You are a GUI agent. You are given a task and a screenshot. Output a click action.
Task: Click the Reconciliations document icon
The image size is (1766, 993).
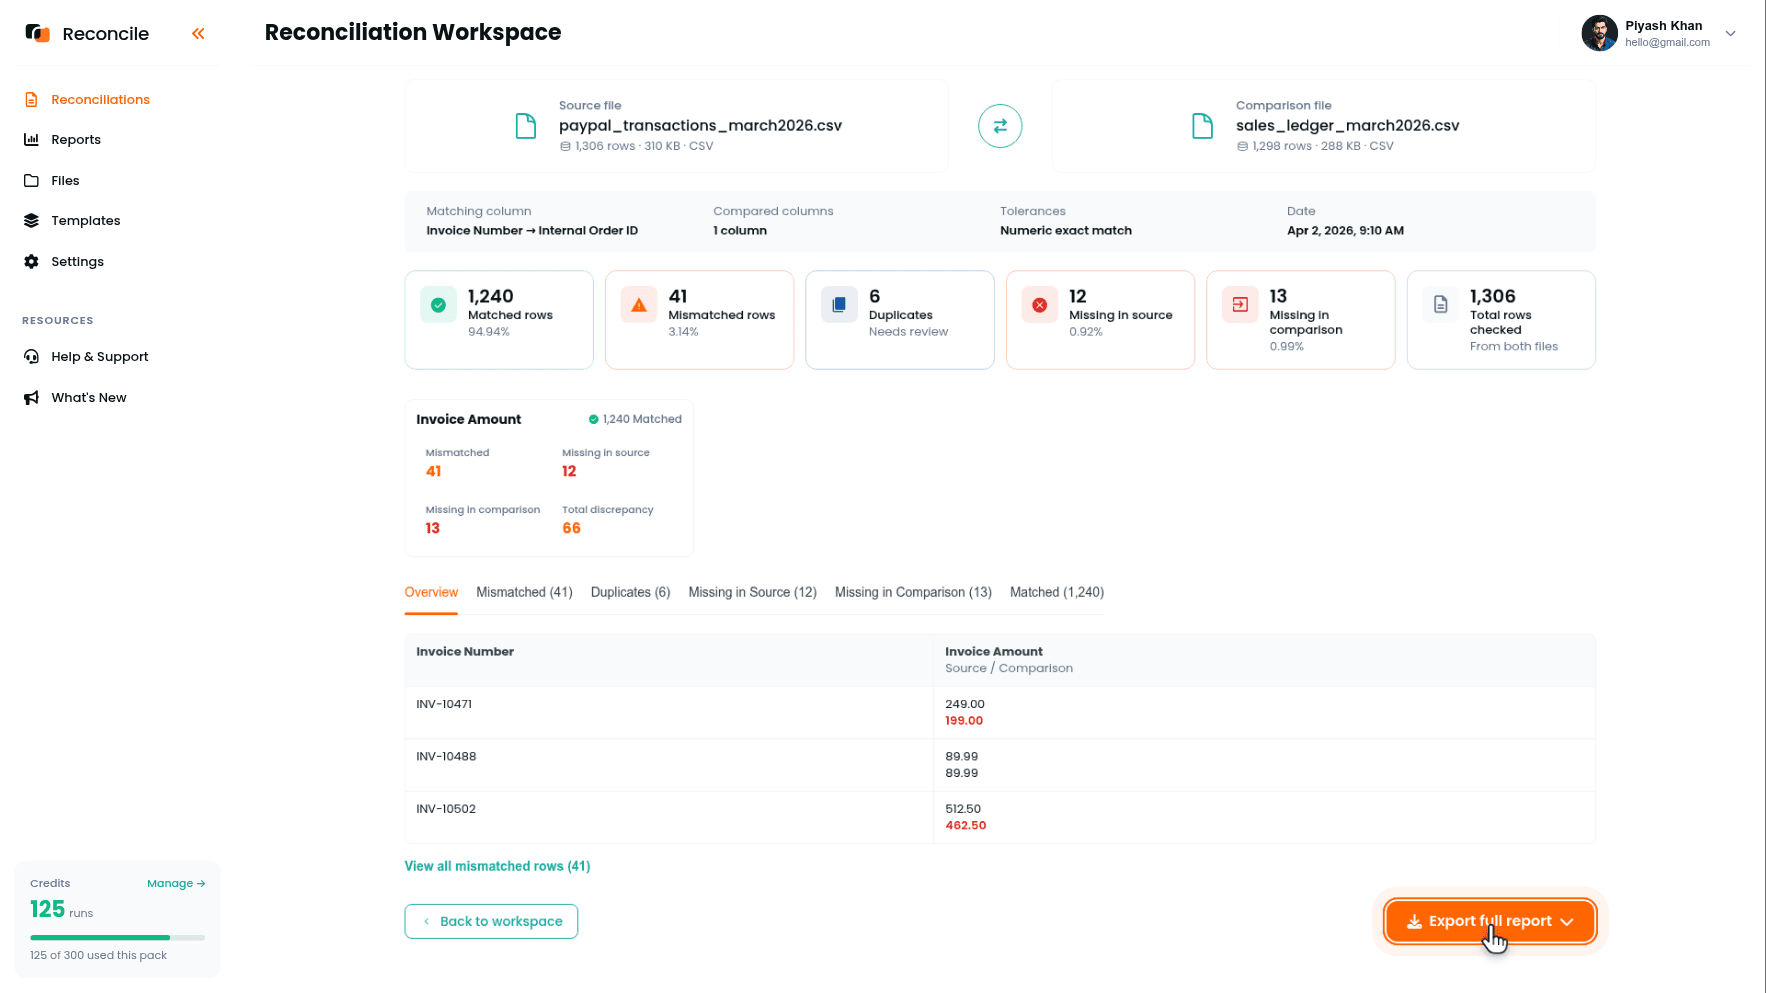[x=31, y=100]
